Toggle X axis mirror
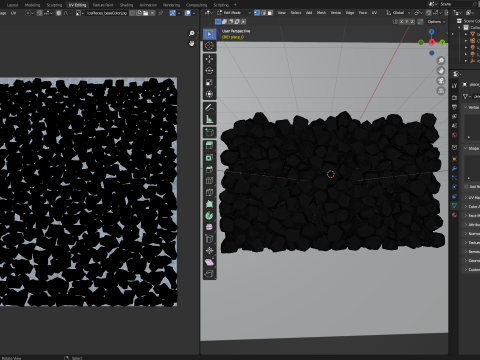The image size is (480, 360). 402,21
